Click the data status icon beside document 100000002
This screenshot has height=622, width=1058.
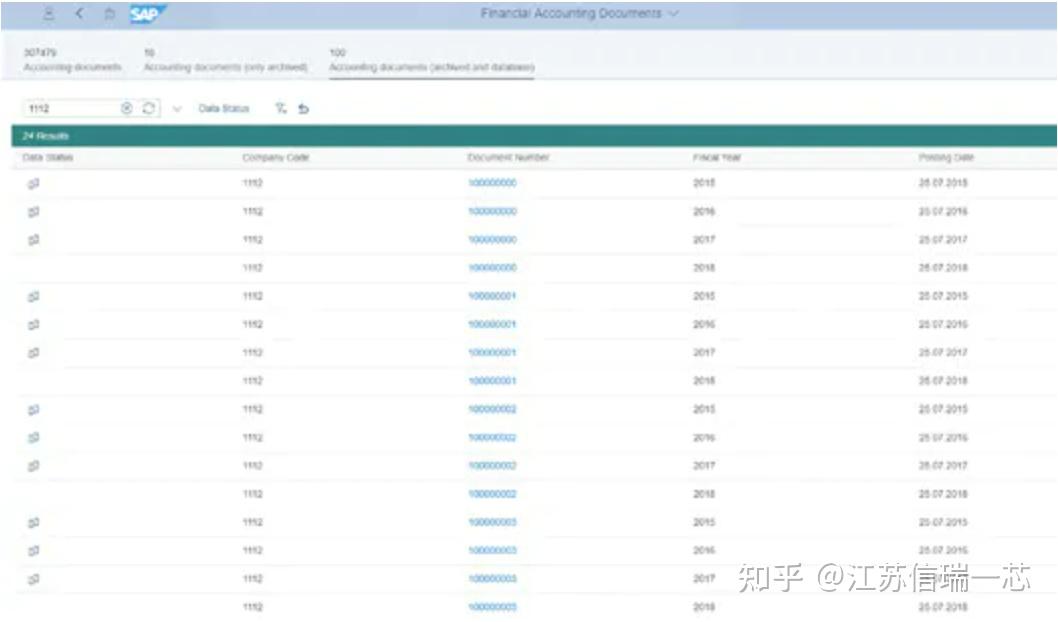coord(33,408)
